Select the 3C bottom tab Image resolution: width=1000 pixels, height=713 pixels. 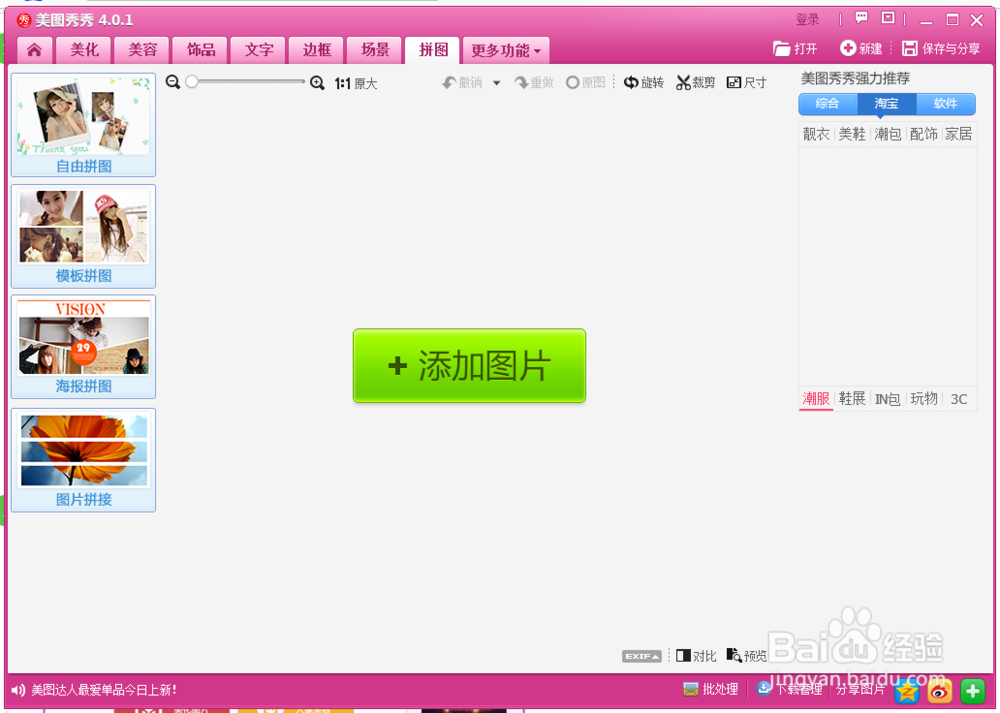pyautogui.click(x=959, y=399)
